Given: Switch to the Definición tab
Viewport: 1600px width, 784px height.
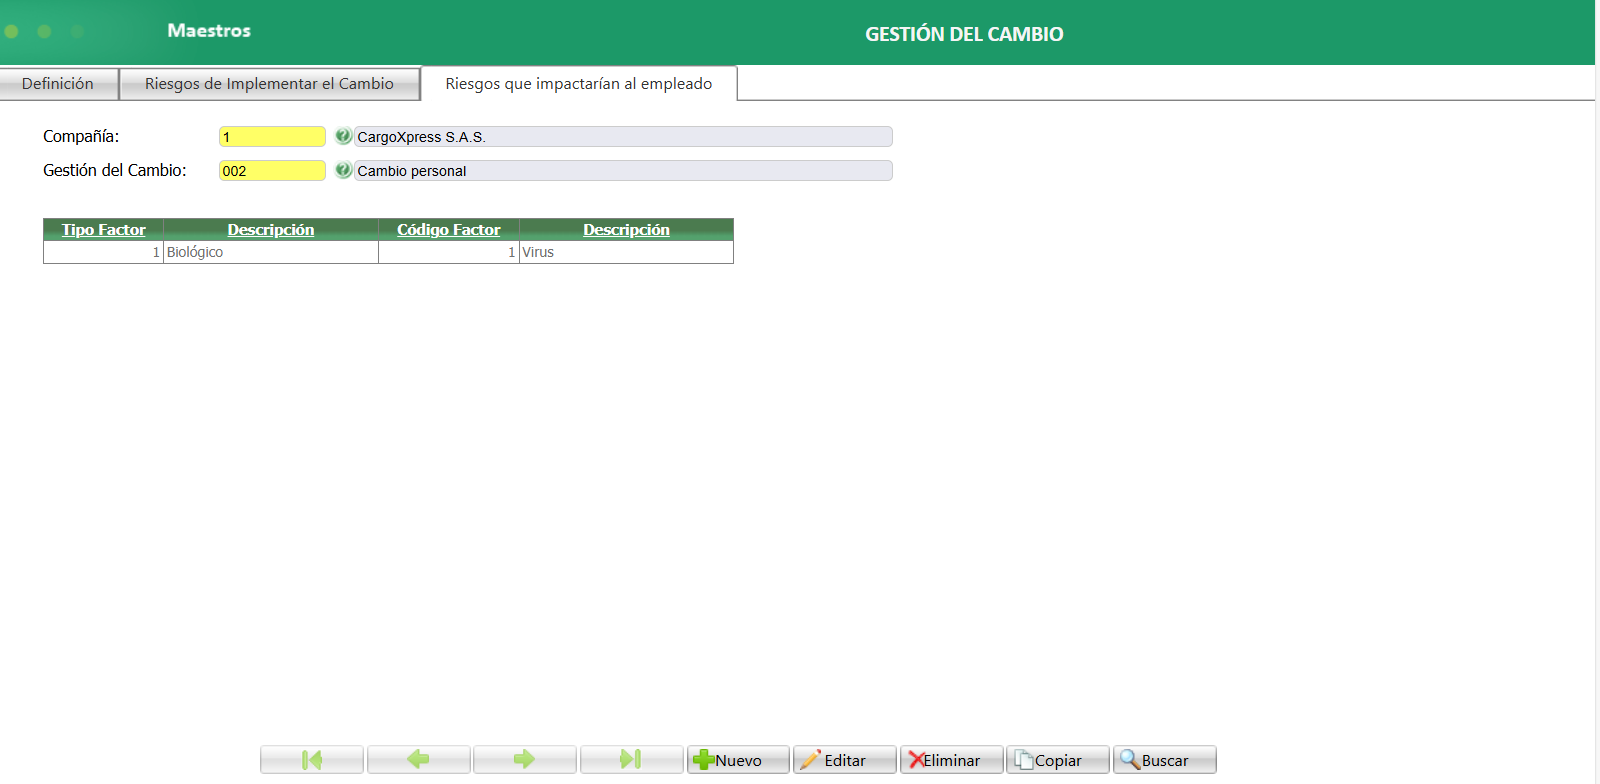Looking at the screenshot, I should [x=58, y=84].
